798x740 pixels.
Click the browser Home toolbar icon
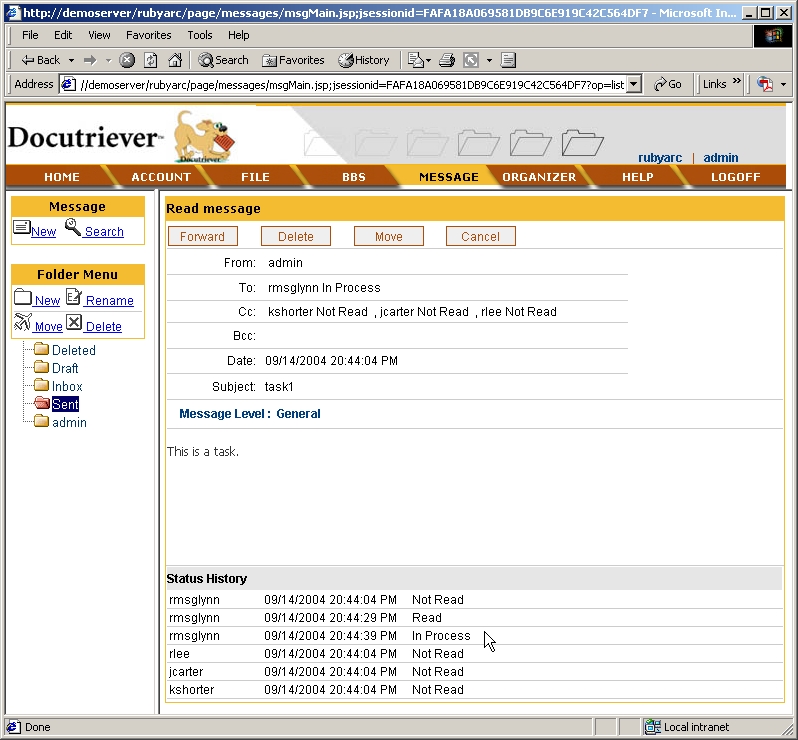tap(175, 60)
